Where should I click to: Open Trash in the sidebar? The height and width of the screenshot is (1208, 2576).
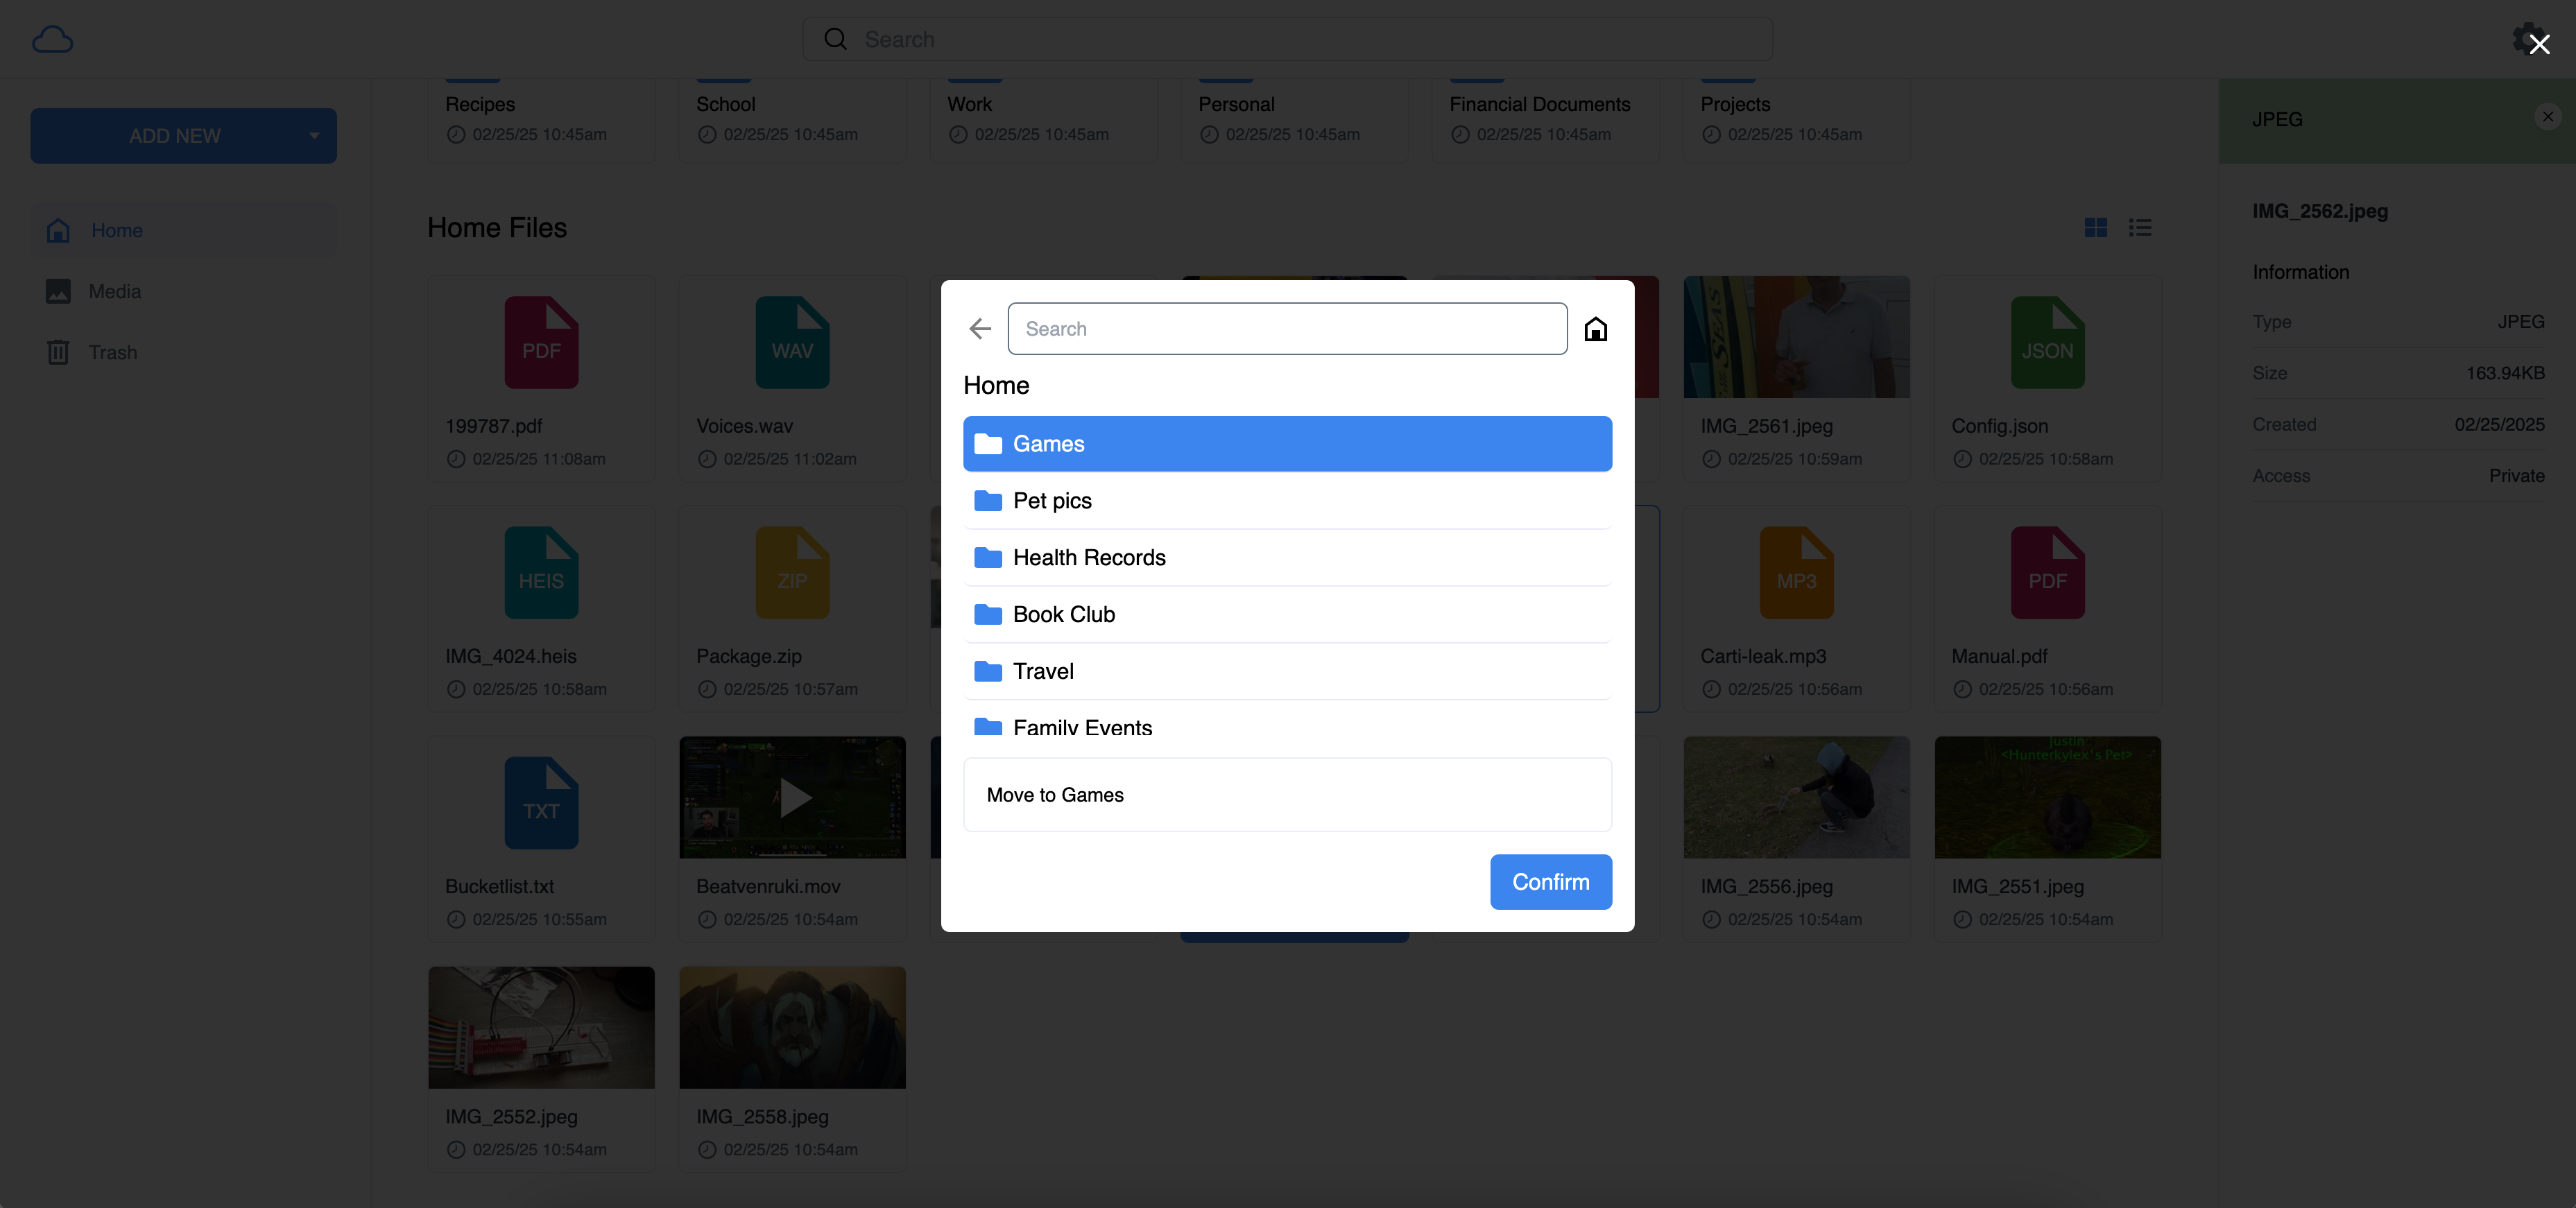point(183,353)
